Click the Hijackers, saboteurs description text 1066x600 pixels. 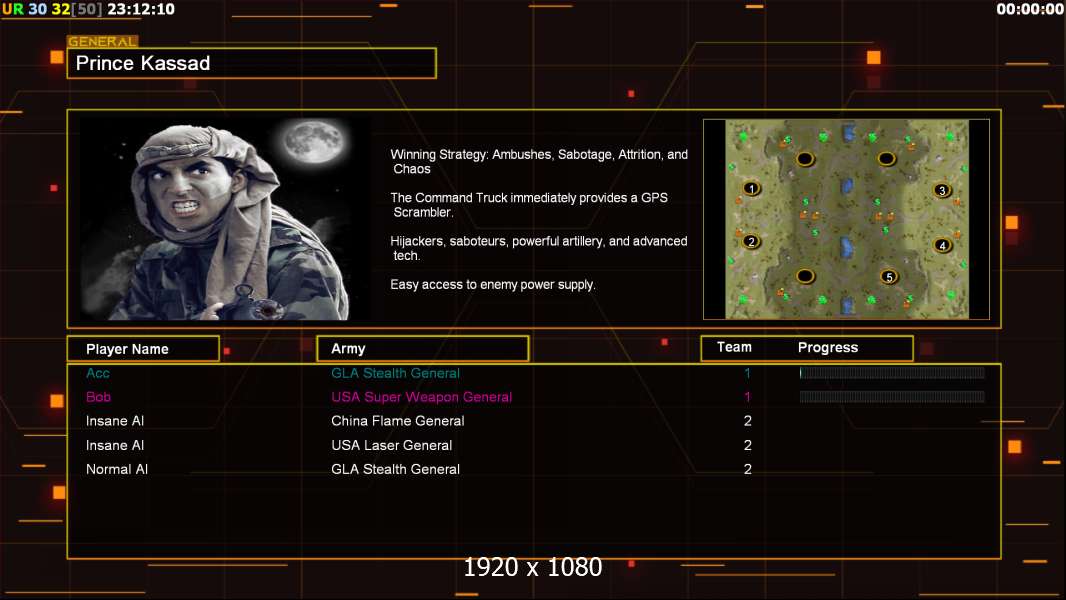point(538,248)
